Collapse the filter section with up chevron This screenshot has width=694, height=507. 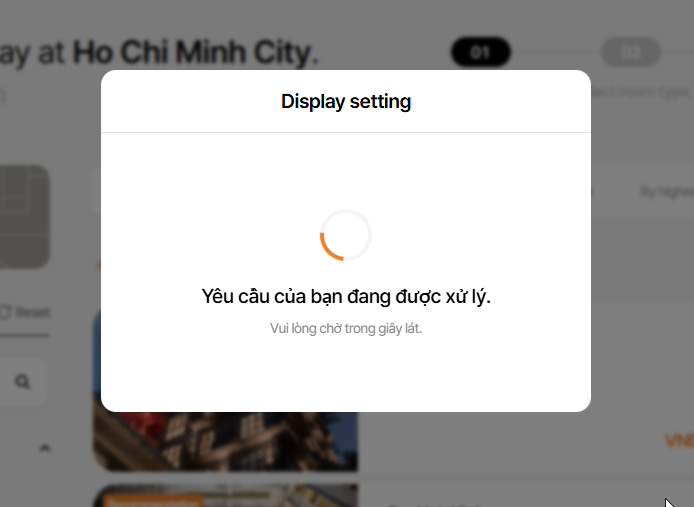[x=44, y=448]
